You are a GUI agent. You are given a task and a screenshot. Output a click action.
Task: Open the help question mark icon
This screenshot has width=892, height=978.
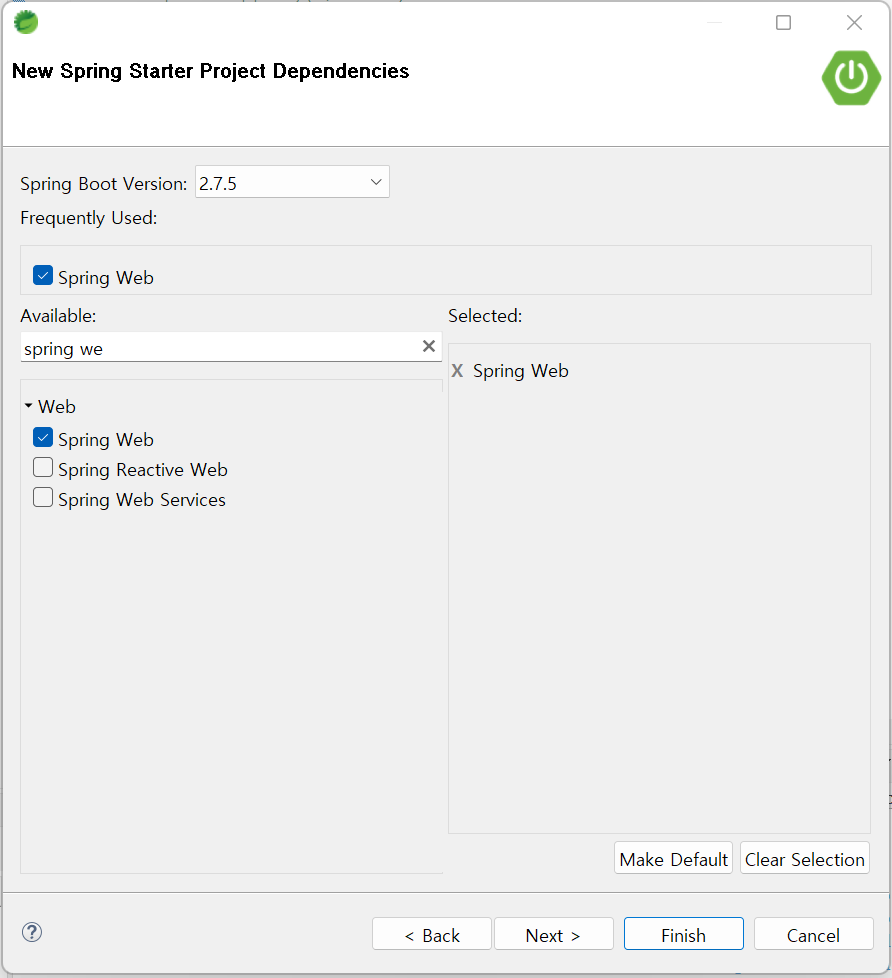[x=32, y=932]
